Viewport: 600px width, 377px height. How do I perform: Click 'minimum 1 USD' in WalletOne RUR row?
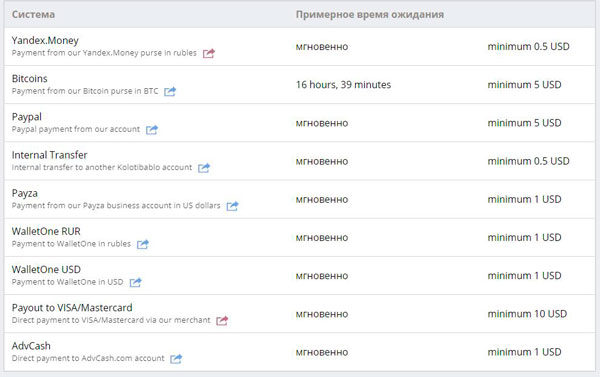coord(524,238)
